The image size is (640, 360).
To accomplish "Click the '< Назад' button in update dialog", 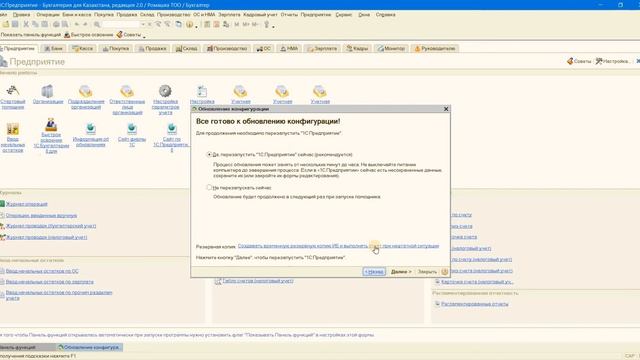I will (x=374, y=271).
